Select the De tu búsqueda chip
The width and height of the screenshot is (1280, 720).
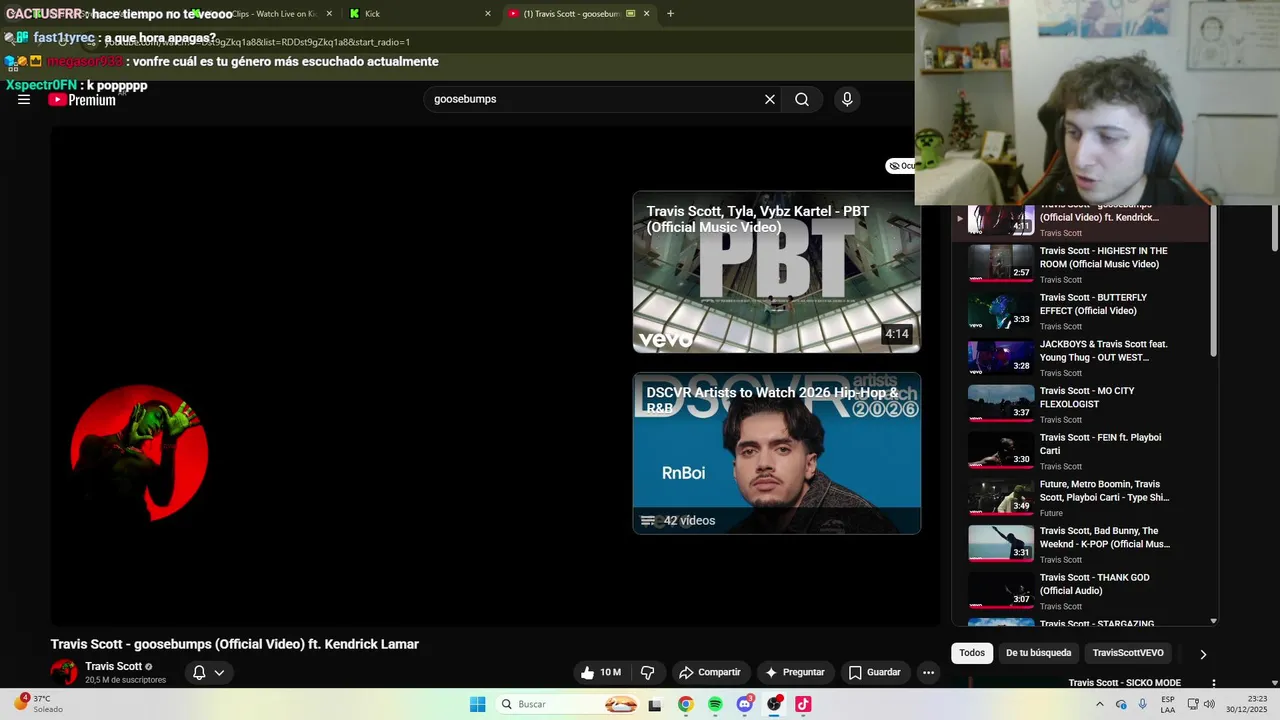click(1038, 653)
